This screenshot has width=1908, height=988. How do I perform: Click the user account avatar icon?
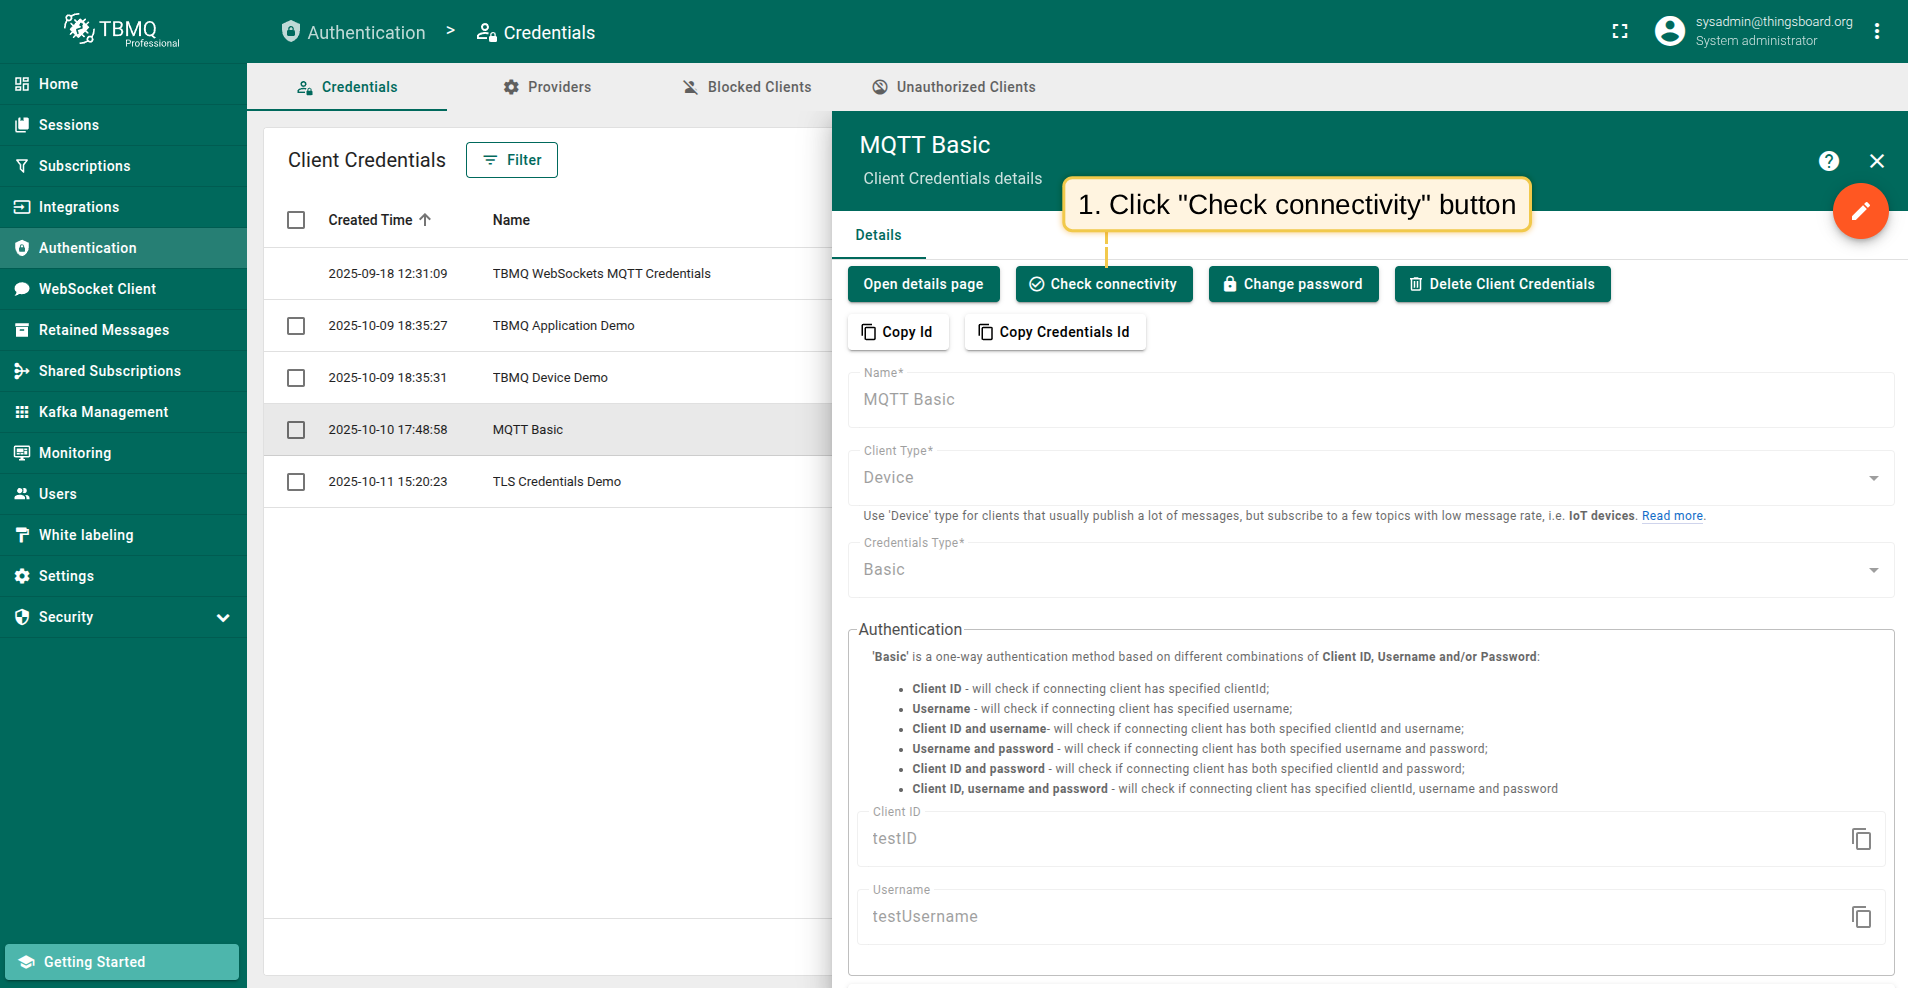pos(1669,32)
